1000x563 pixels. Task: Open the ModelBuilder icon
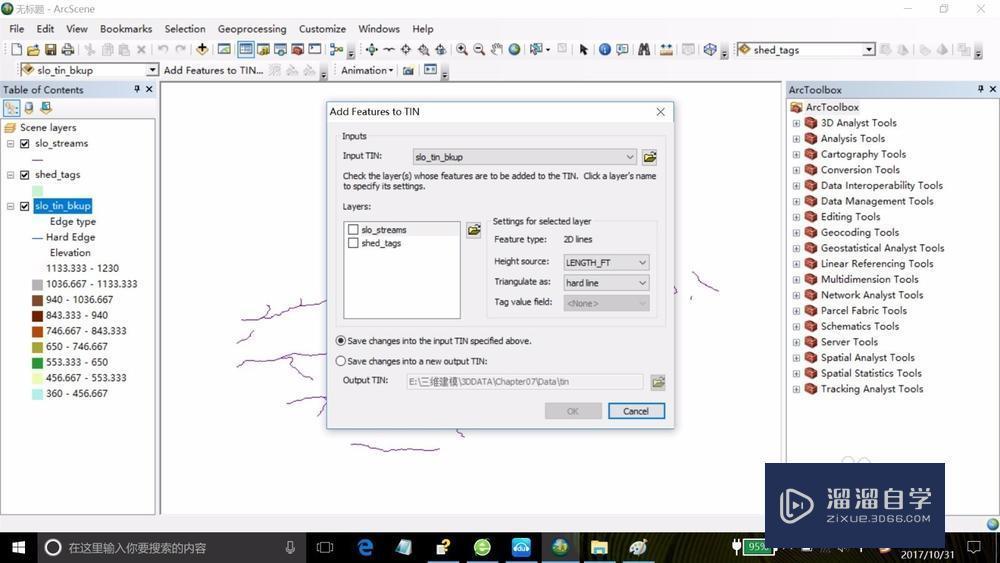pos(336,49)
